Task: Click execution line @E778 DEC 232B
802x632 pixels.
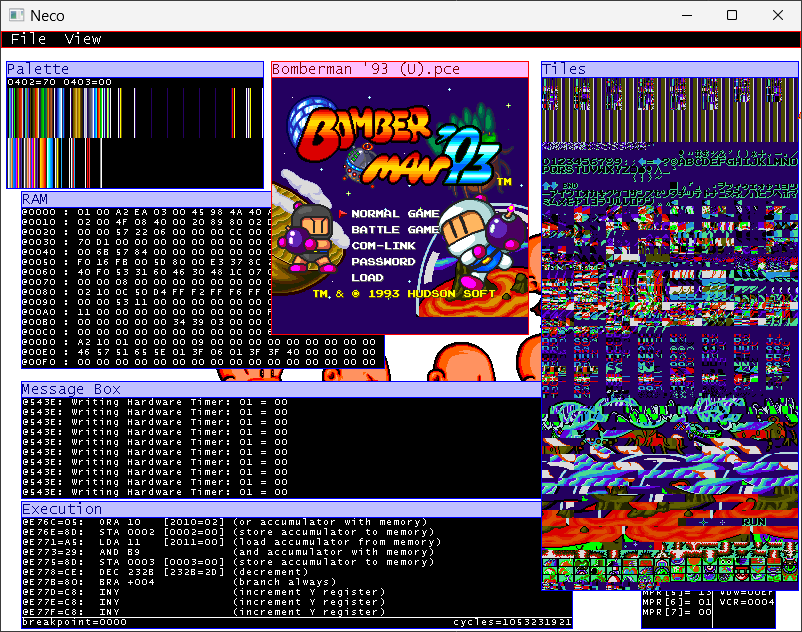Action: coord(165,572)
